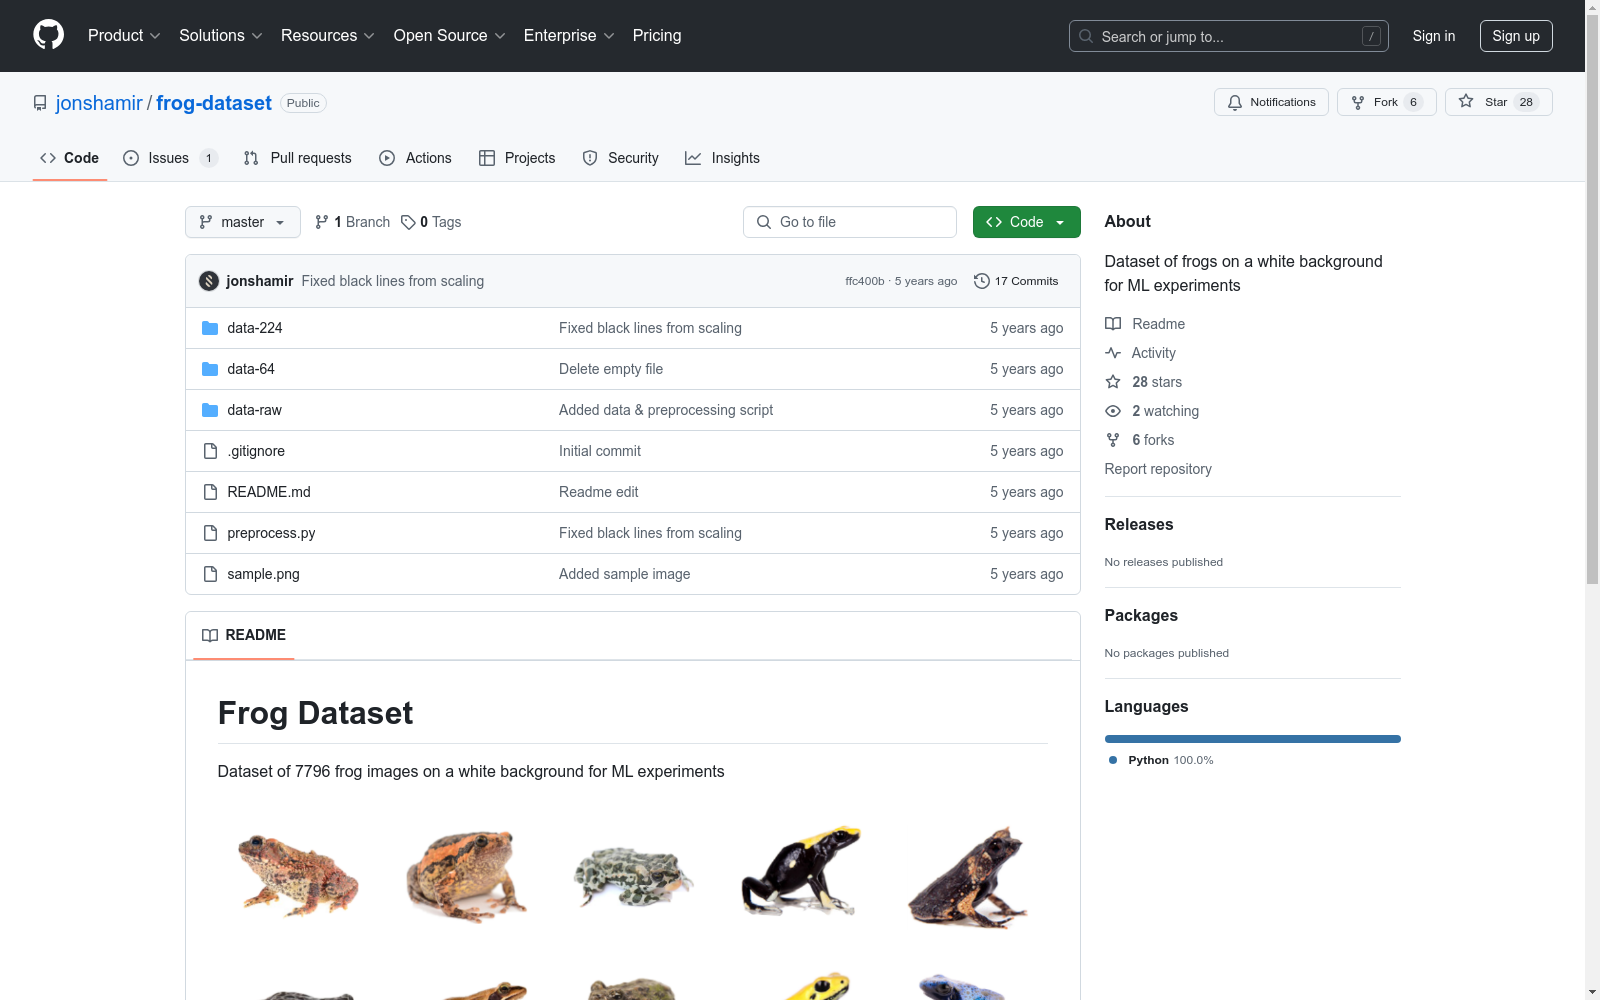This screenshot has height=1000, width=1600.
Task: Expand the Solutions menu
Action: pyautogui.click(x=220, y=35)
